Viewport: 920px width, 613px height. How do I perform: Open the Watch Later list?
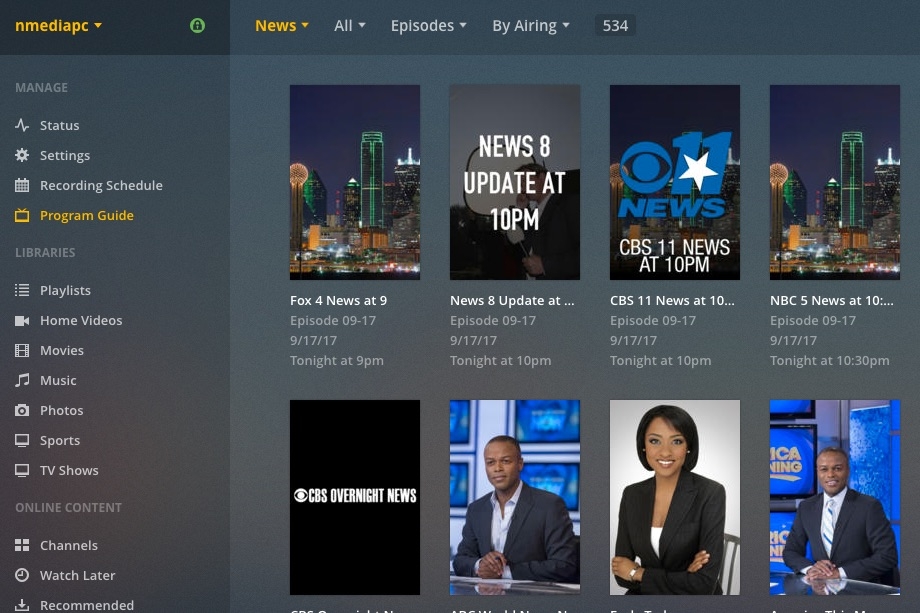pos(77,575)
